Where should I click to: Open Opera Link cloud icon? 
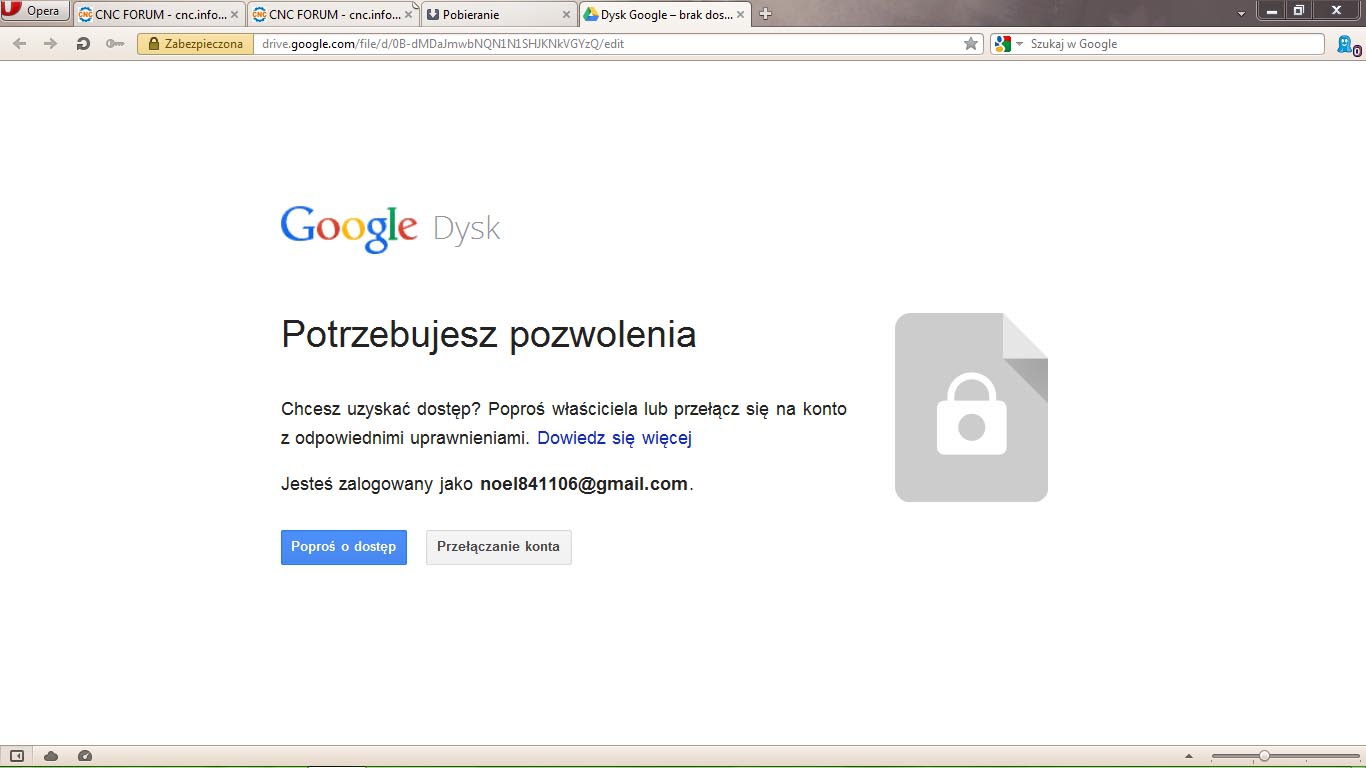pyautogui.click(x=51, y=756)
